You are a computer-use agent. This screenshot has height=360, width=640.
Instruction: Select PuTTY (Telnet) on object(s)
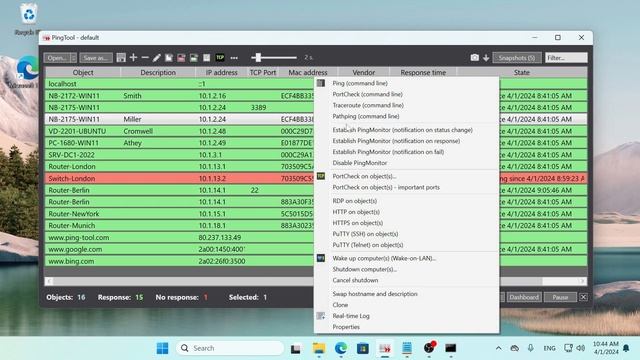coord(368,245)
